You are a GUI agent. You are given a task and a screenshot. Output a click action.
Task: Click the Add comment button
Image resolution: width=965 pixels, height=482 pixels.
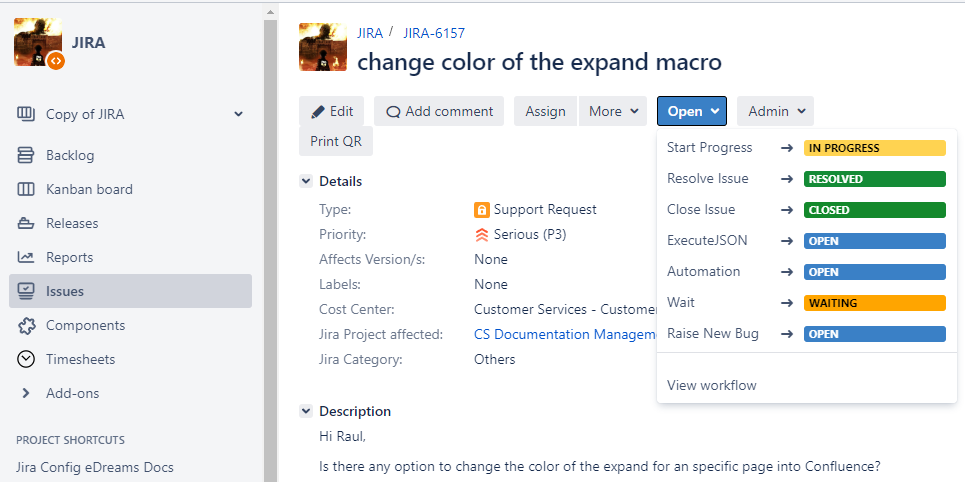coord(439,111)
